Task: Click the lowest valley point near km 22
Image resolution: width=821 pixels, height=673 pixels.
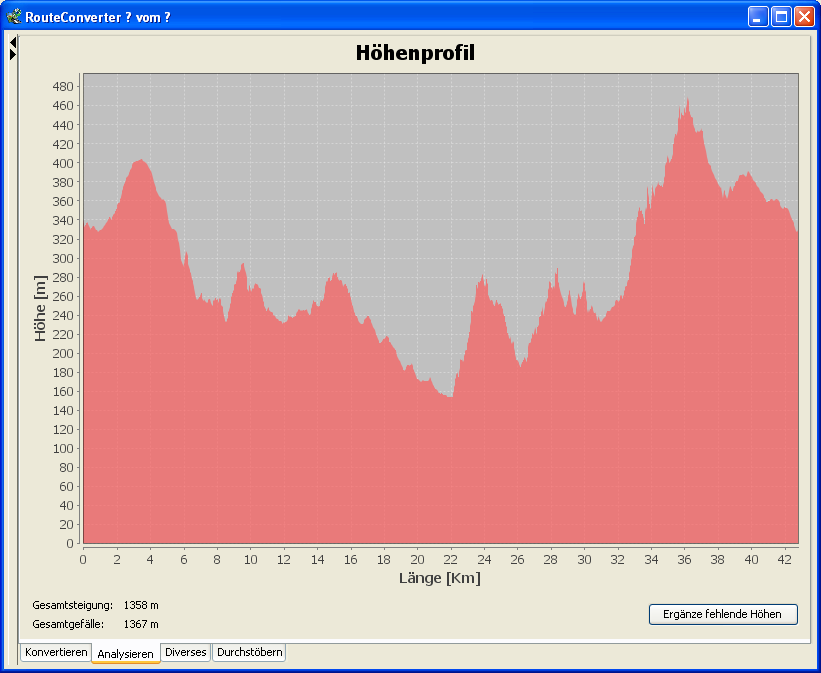Action: pyautogui.click(x=451, y=397)
